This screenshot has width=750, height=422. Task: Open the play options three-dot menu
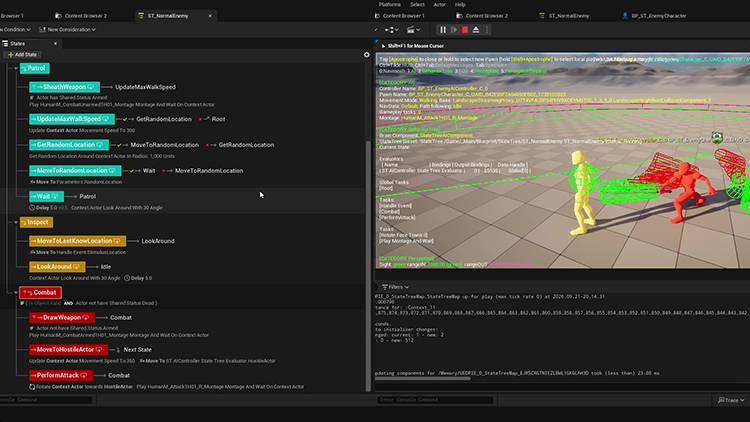point(487,30)
